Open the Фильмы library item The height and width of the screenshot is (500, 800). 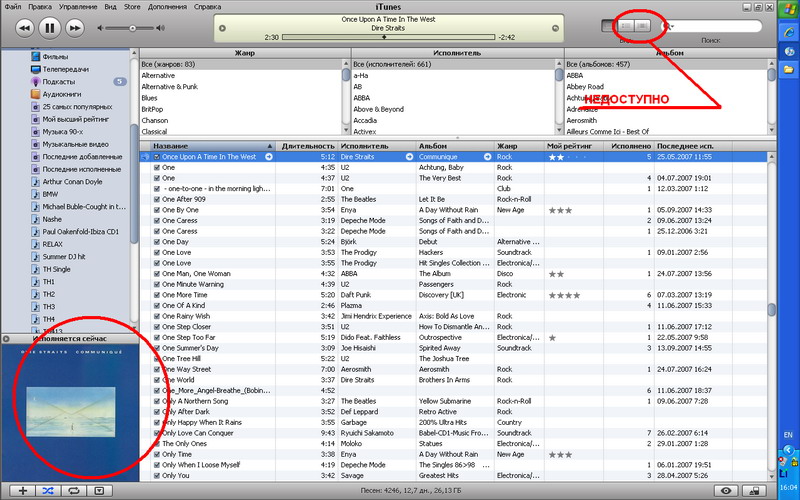click(55, 57)
